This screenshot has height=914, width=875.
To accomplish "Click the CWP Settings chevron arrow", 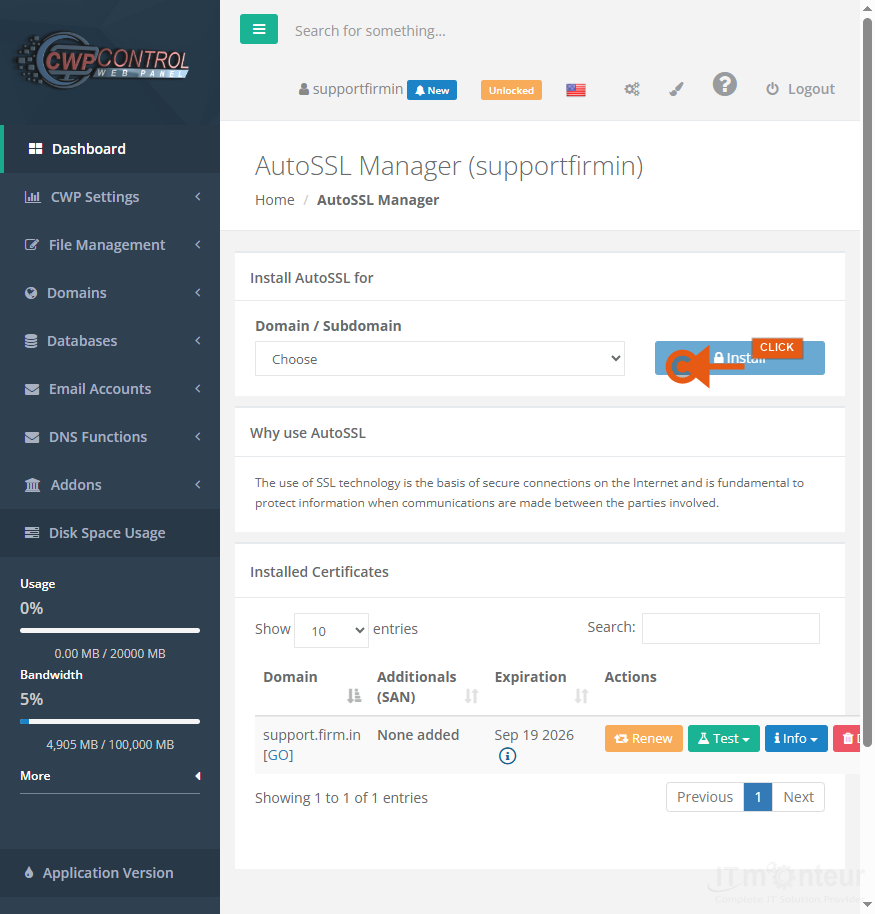I will tap(198, 196).
